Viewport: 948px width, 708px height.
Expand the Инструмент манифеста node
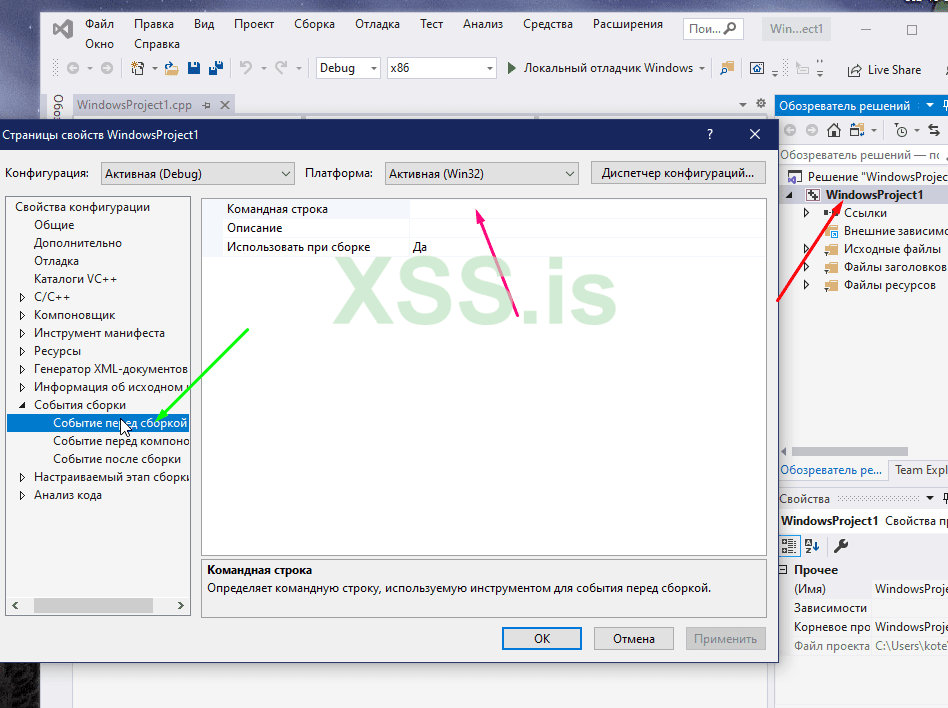[22, 333]
